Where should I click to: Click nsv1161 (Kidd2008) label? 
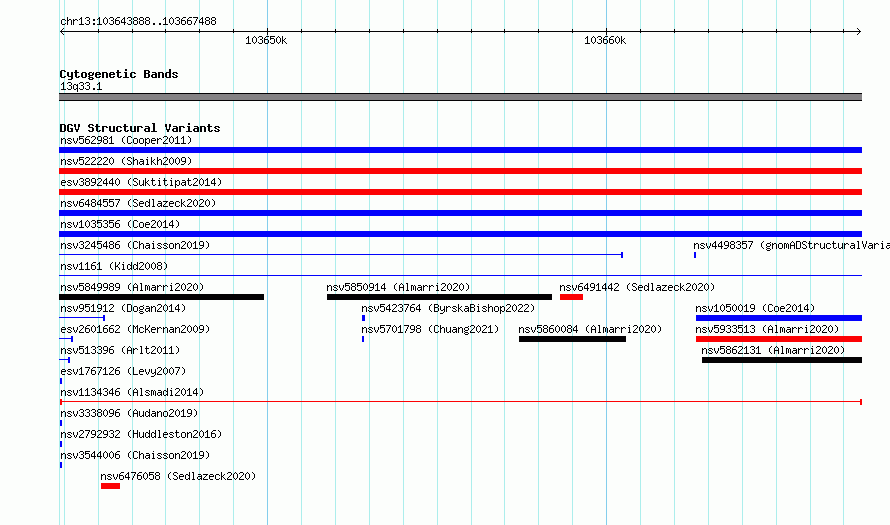pos(114,266)
